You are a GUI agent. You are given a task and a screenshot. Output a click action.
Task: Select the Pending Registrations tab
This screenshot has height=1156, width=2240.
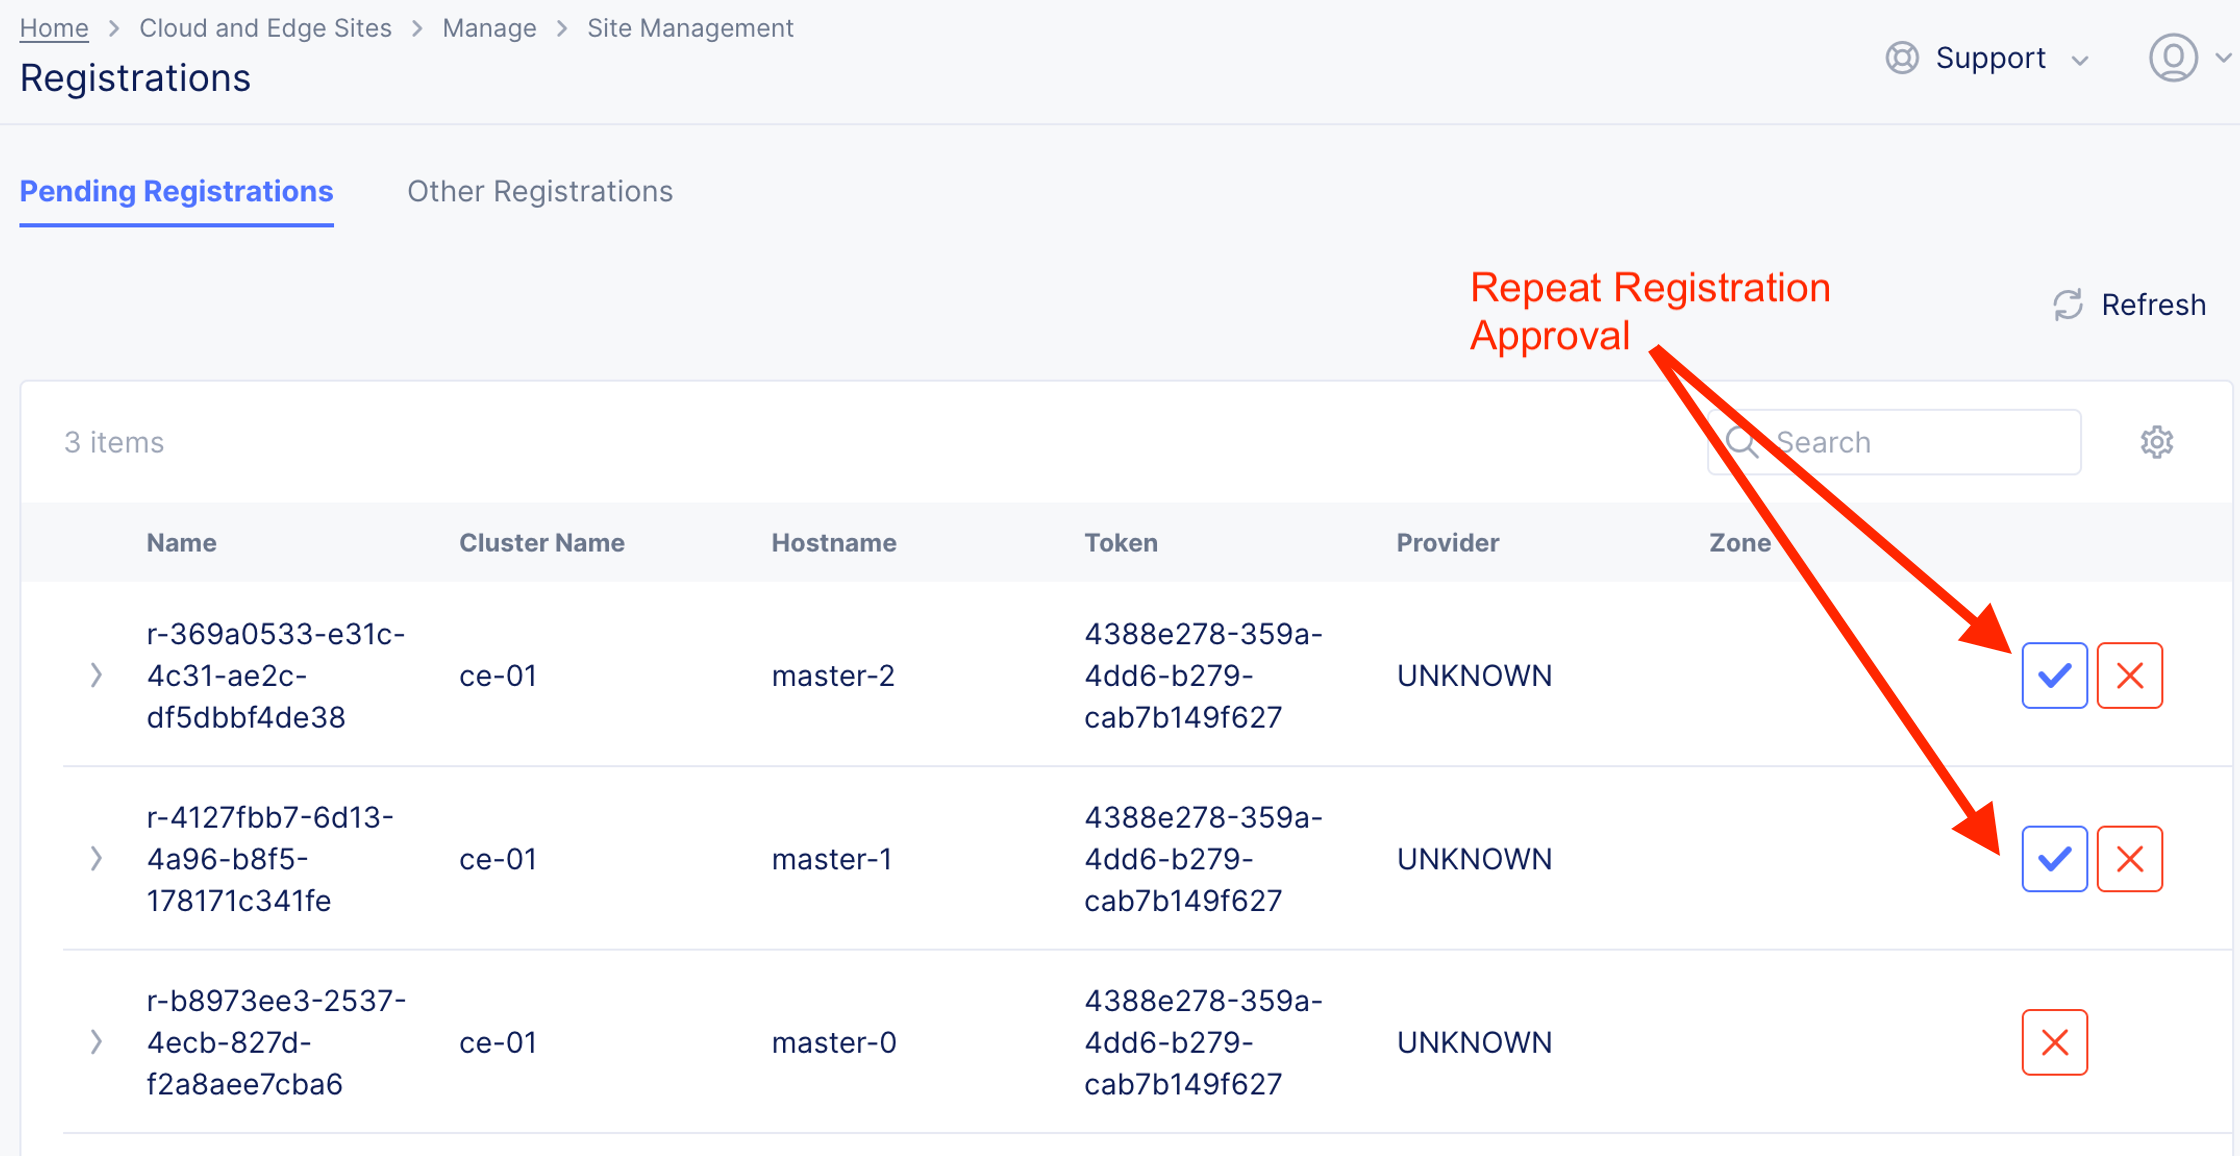point(176,191)
